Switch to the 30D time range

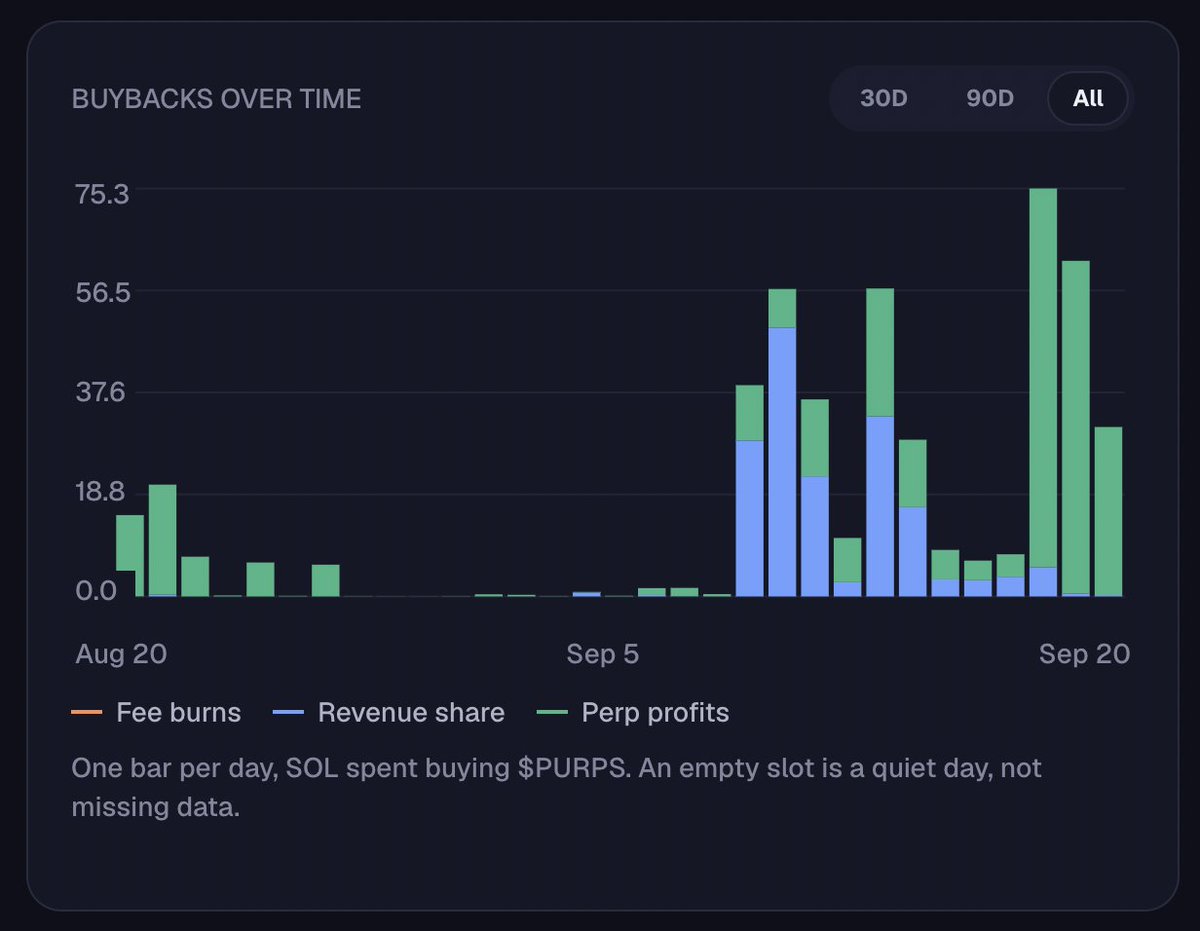pos(883,99)
